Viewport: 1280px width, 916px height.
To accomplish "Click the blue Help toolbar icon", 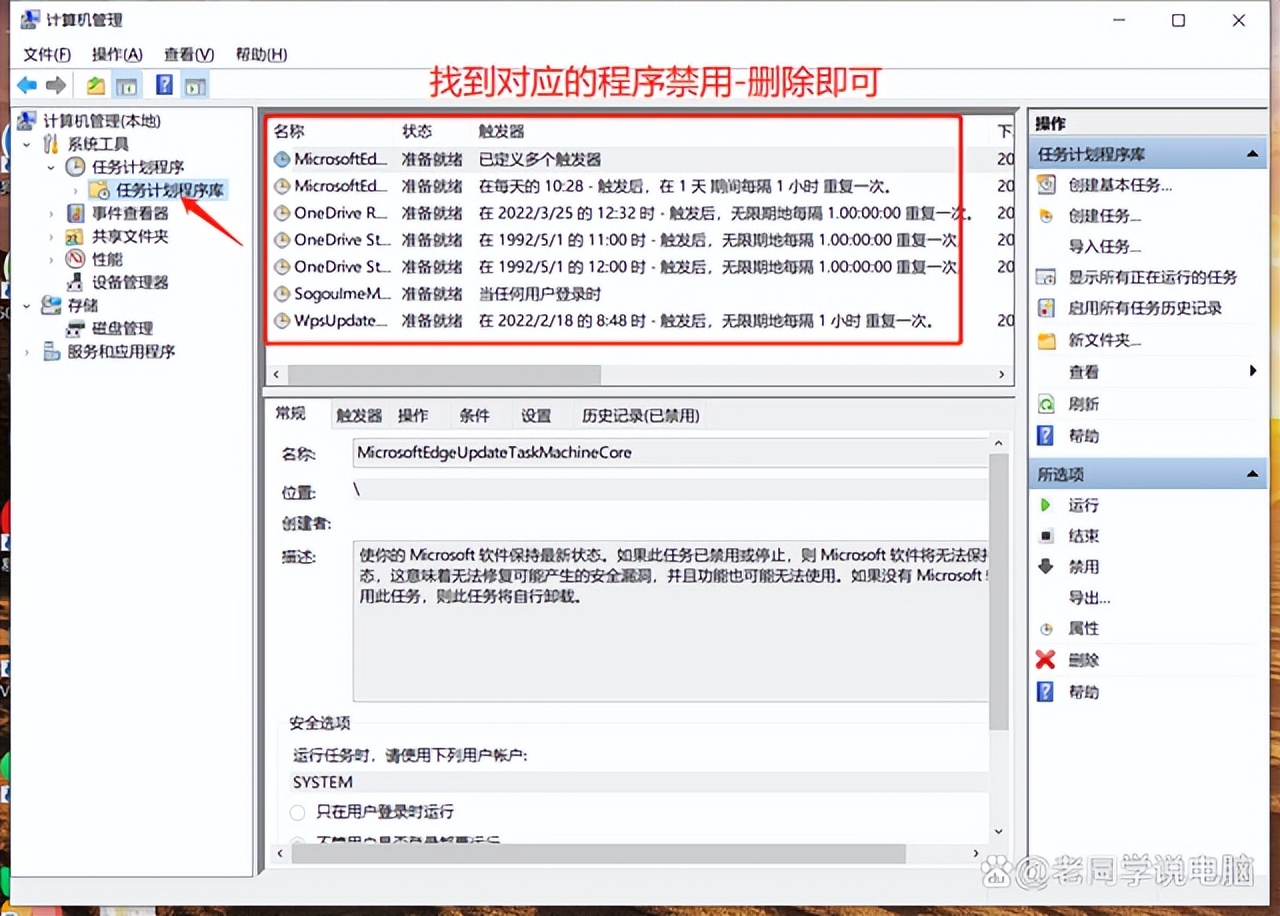I will 164,86.
